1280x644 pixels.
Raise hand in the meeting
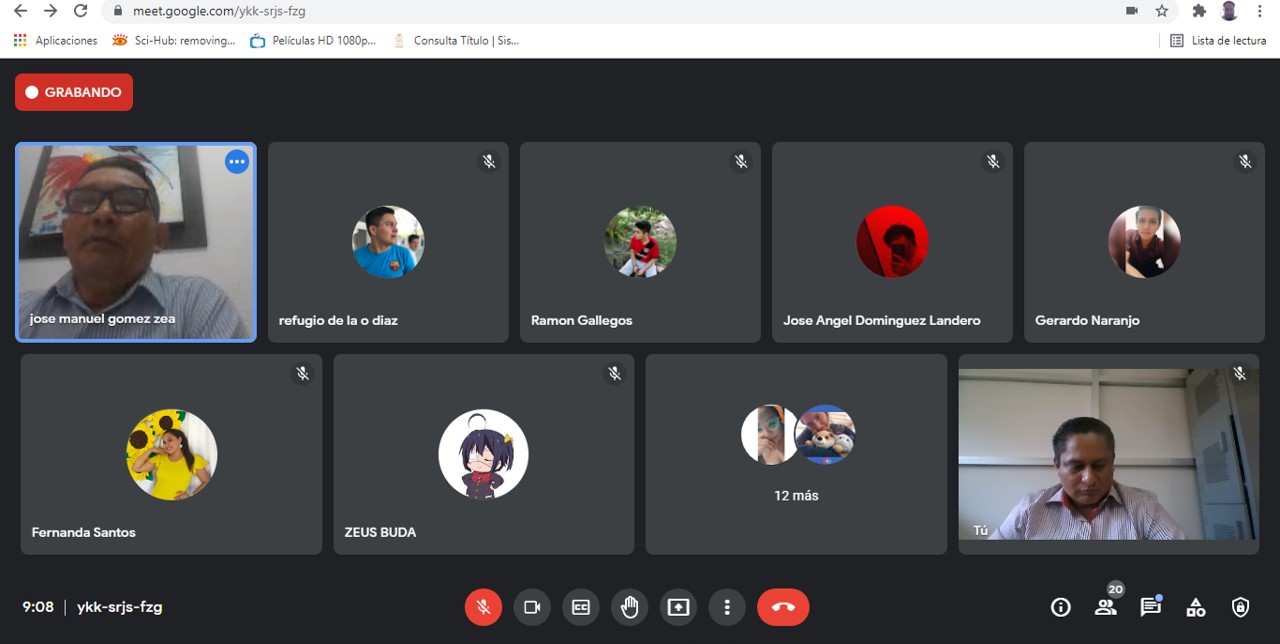click(630, 607)
